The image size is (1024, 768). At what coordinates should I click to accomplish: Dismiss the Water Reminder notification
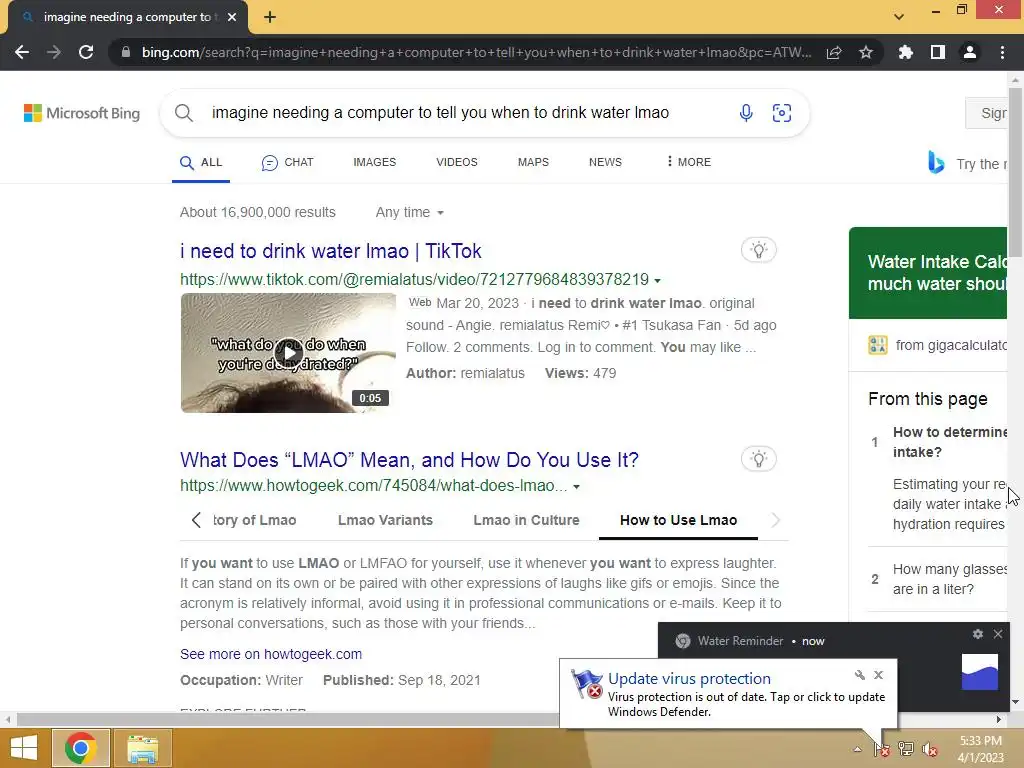click(x=998, y=634)
